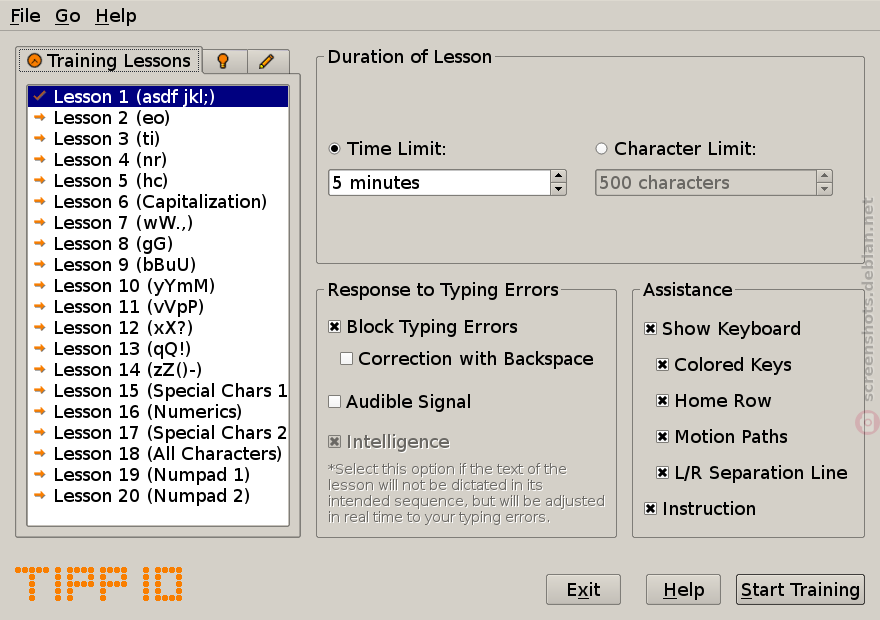Click the arrow icon beside Lesson 10
The width and height of the screenshot is (880, 620).
[x=39, y=285]
